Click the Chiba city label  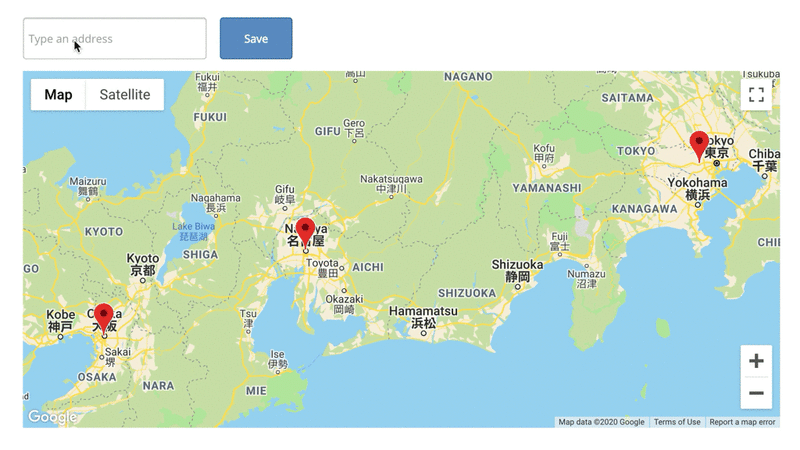coord(764,159)
